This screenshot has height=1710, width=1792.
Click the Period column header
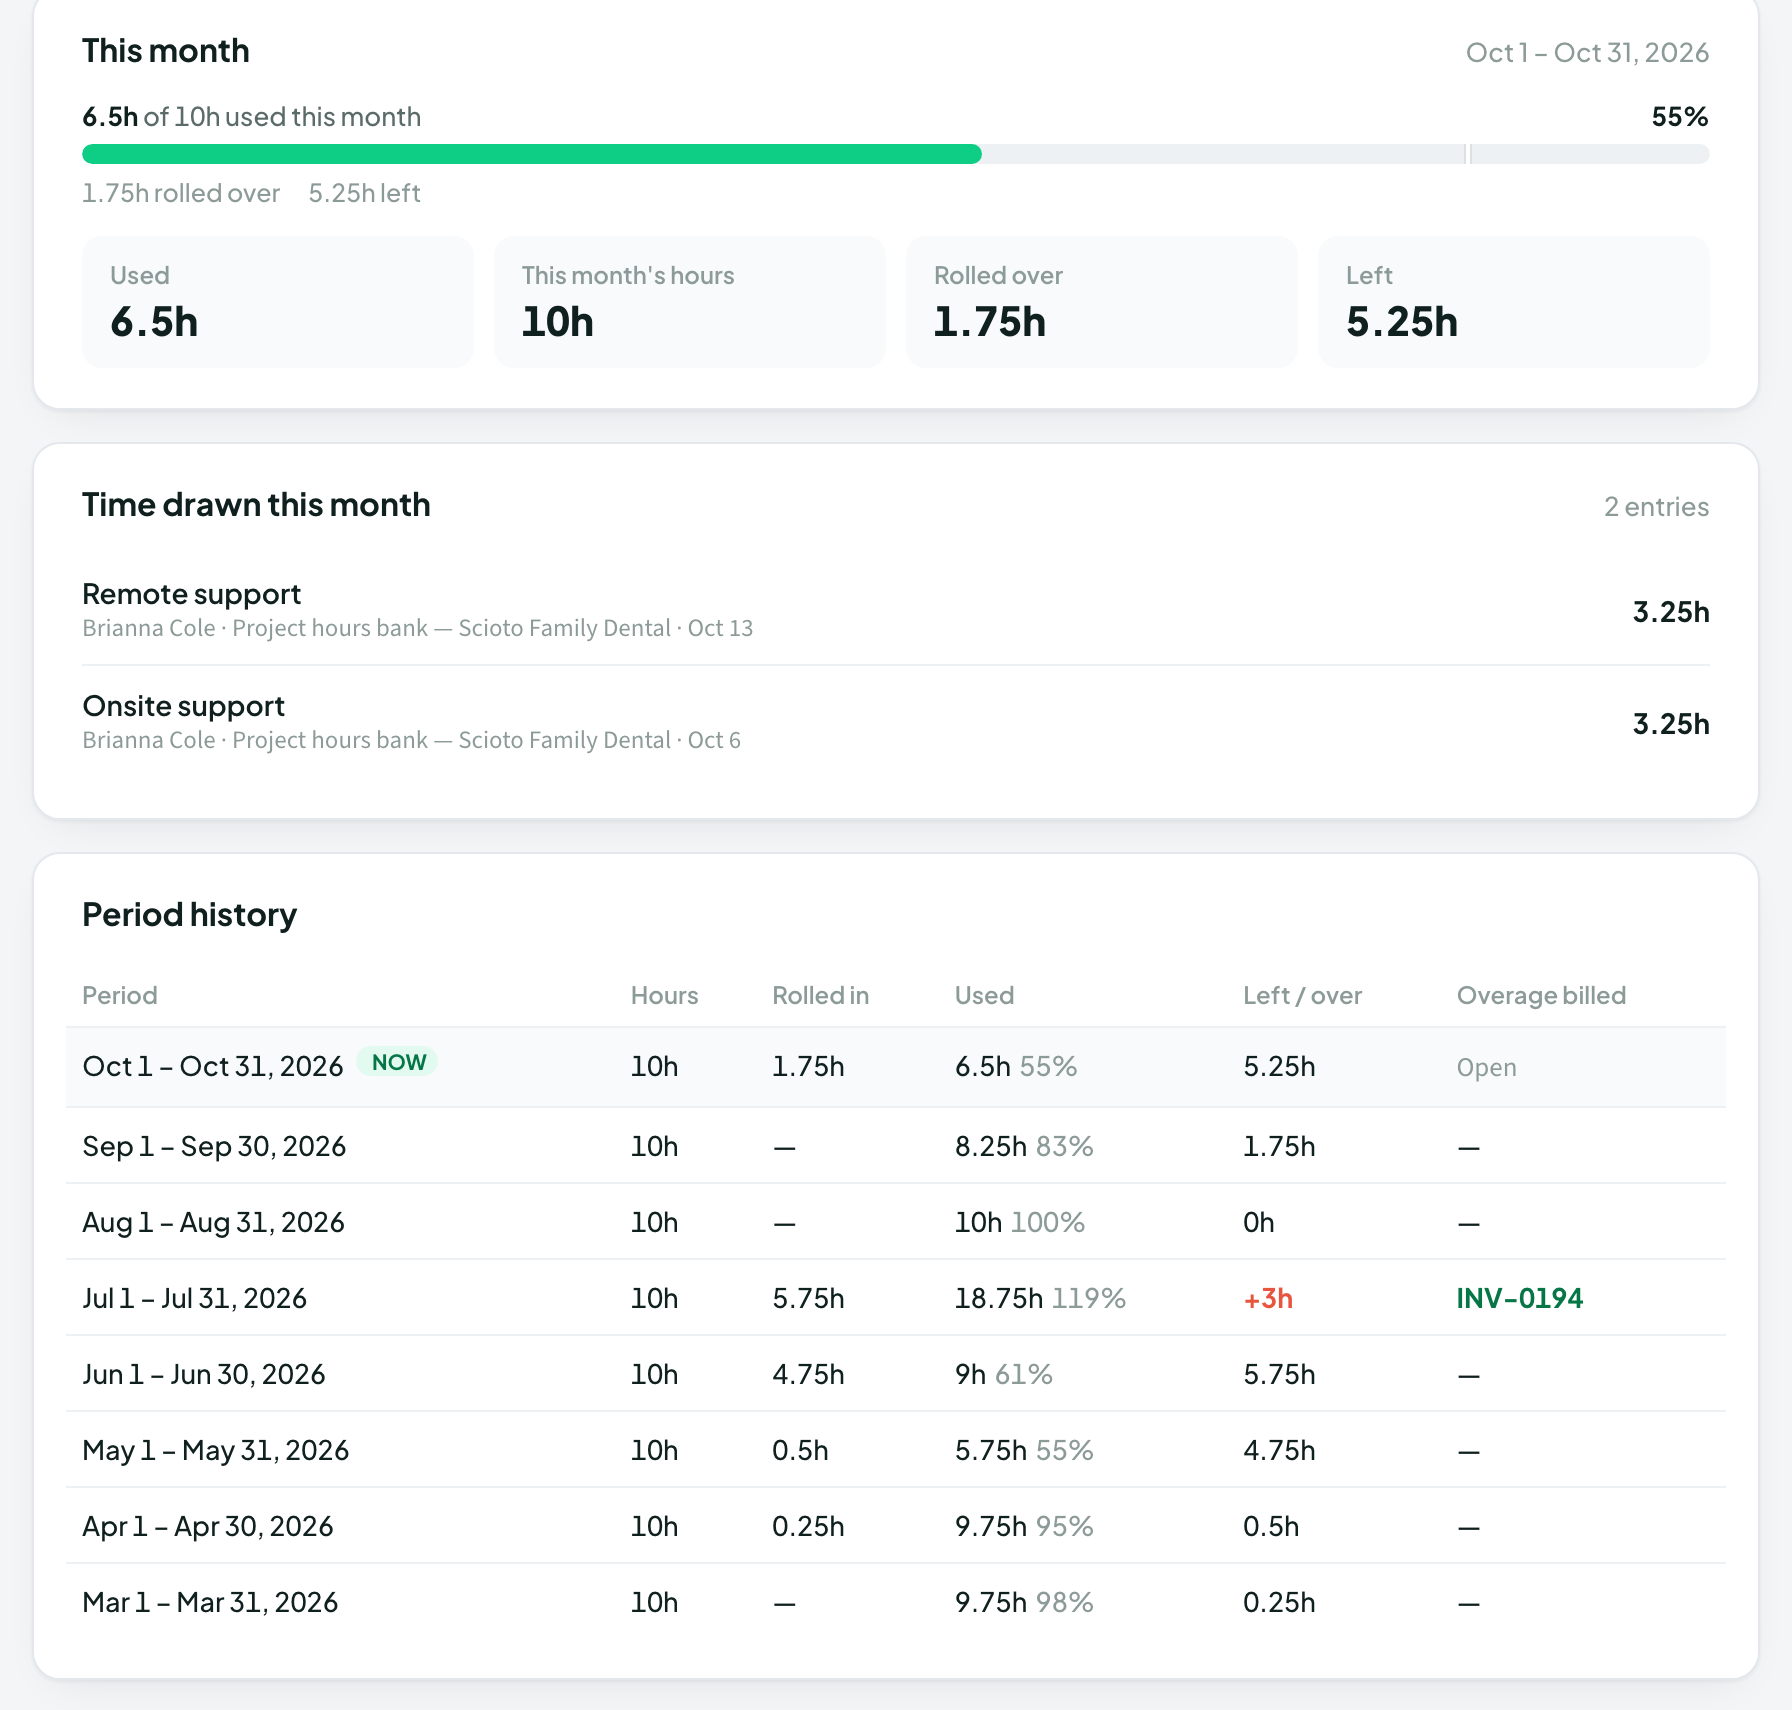click(120, 995)
